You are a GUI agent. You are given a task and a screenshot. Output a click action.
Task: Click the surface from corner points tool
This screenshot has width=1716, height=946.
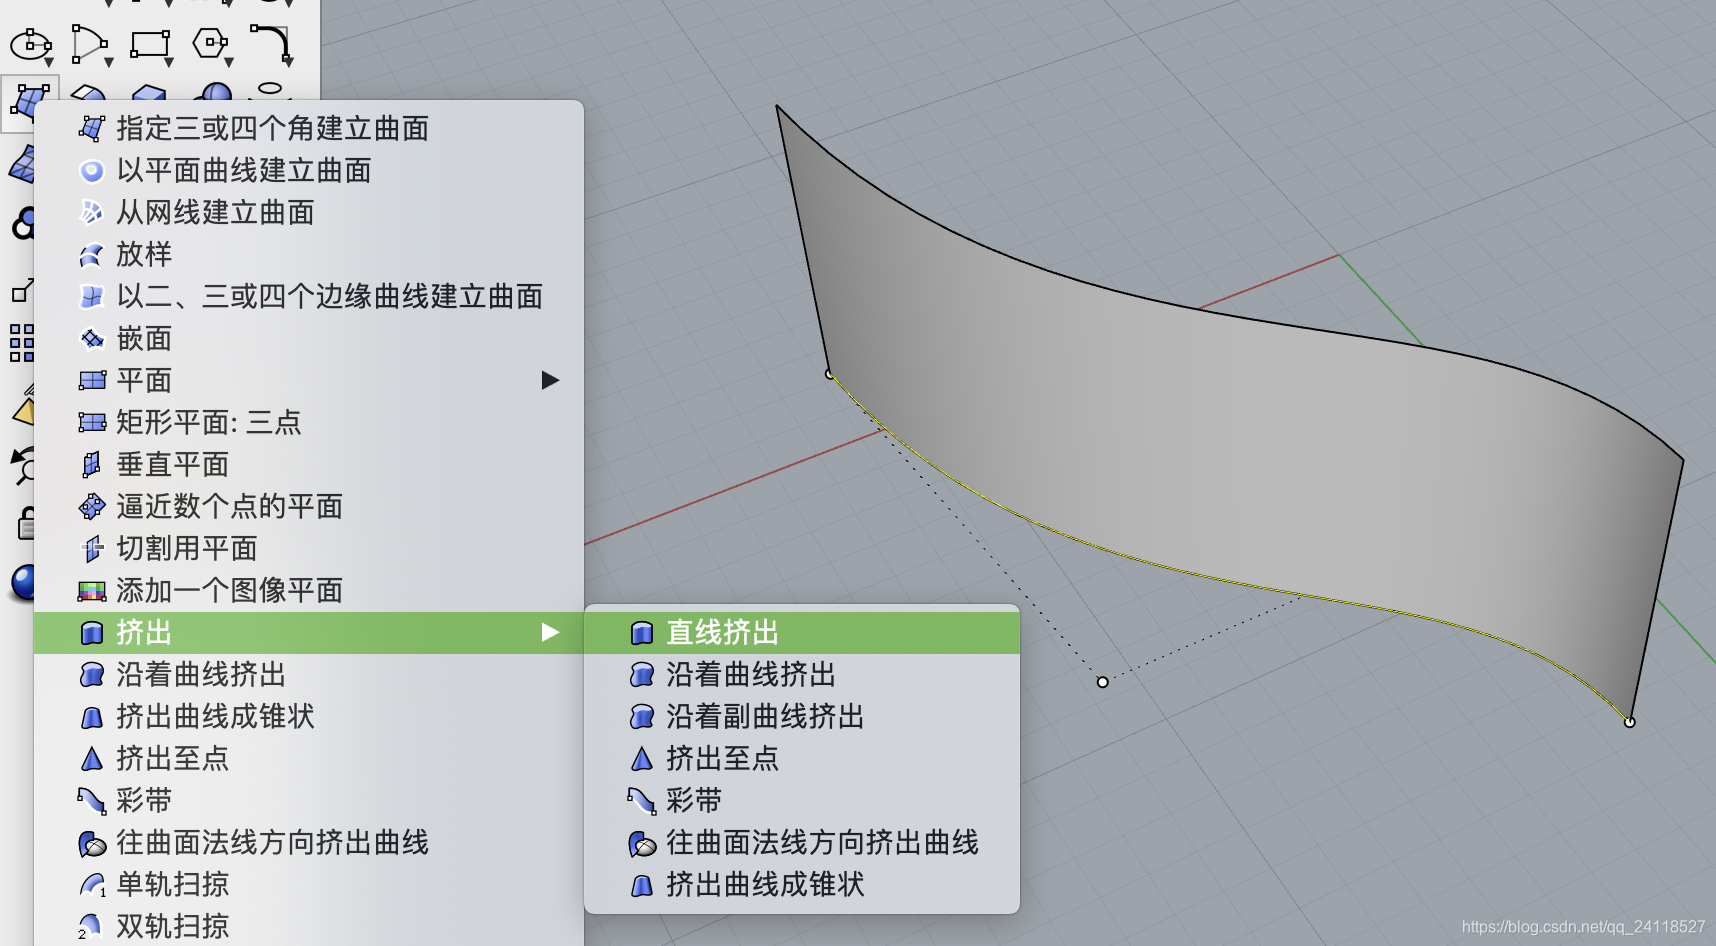29,102
